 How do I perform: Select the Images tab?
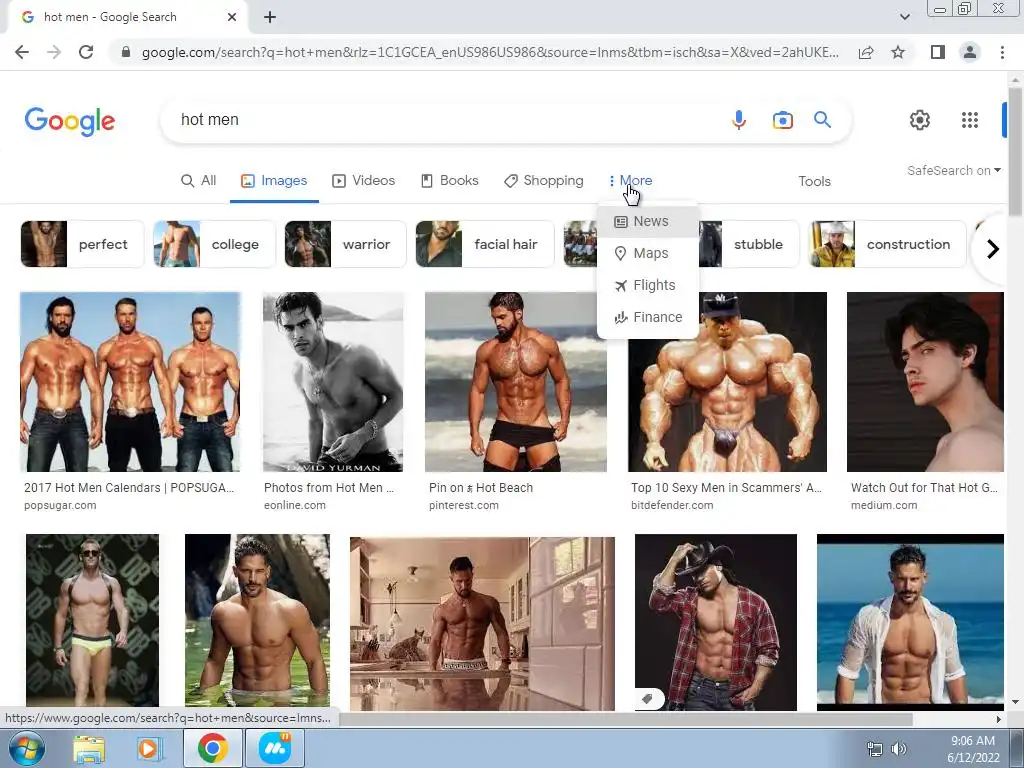point(274,181)
